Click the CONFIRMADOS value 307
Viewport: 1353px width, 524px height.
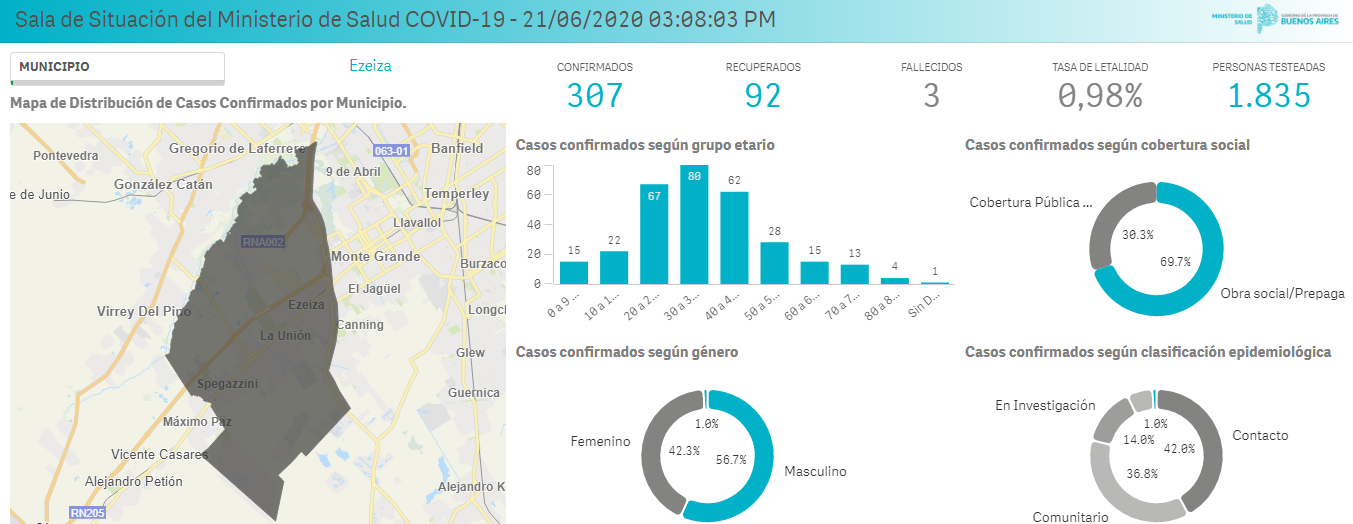click(594, 96)
